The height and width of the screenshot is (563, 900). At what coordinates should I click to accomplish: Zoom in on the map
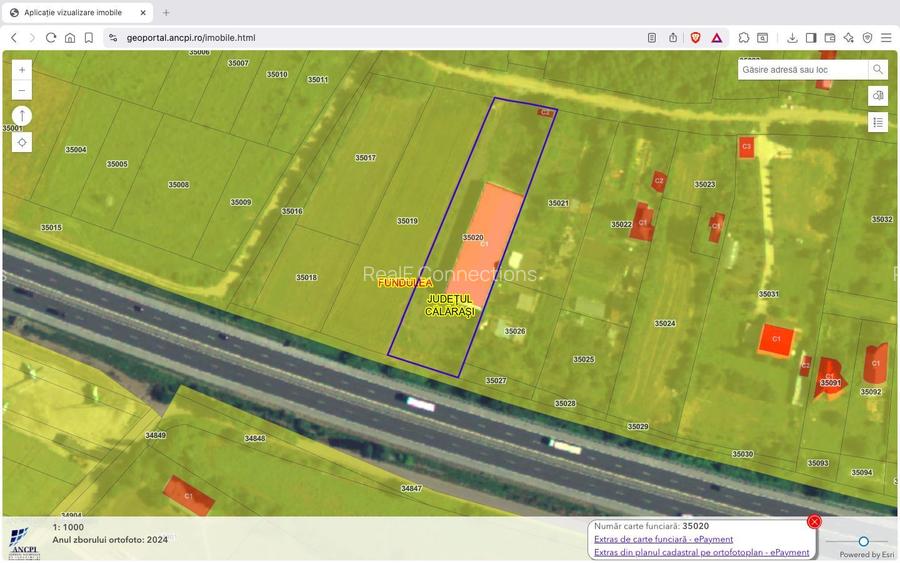[x=22, y=70]
